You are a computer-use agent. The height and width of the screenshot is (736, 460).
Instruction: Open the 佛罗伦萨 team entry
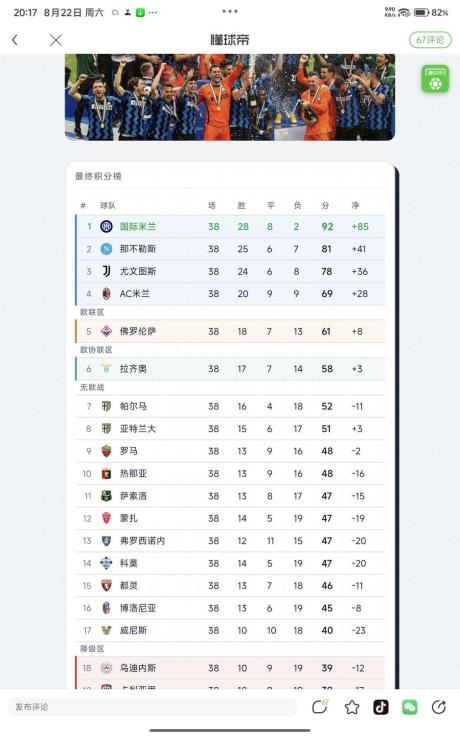point(230,331)
